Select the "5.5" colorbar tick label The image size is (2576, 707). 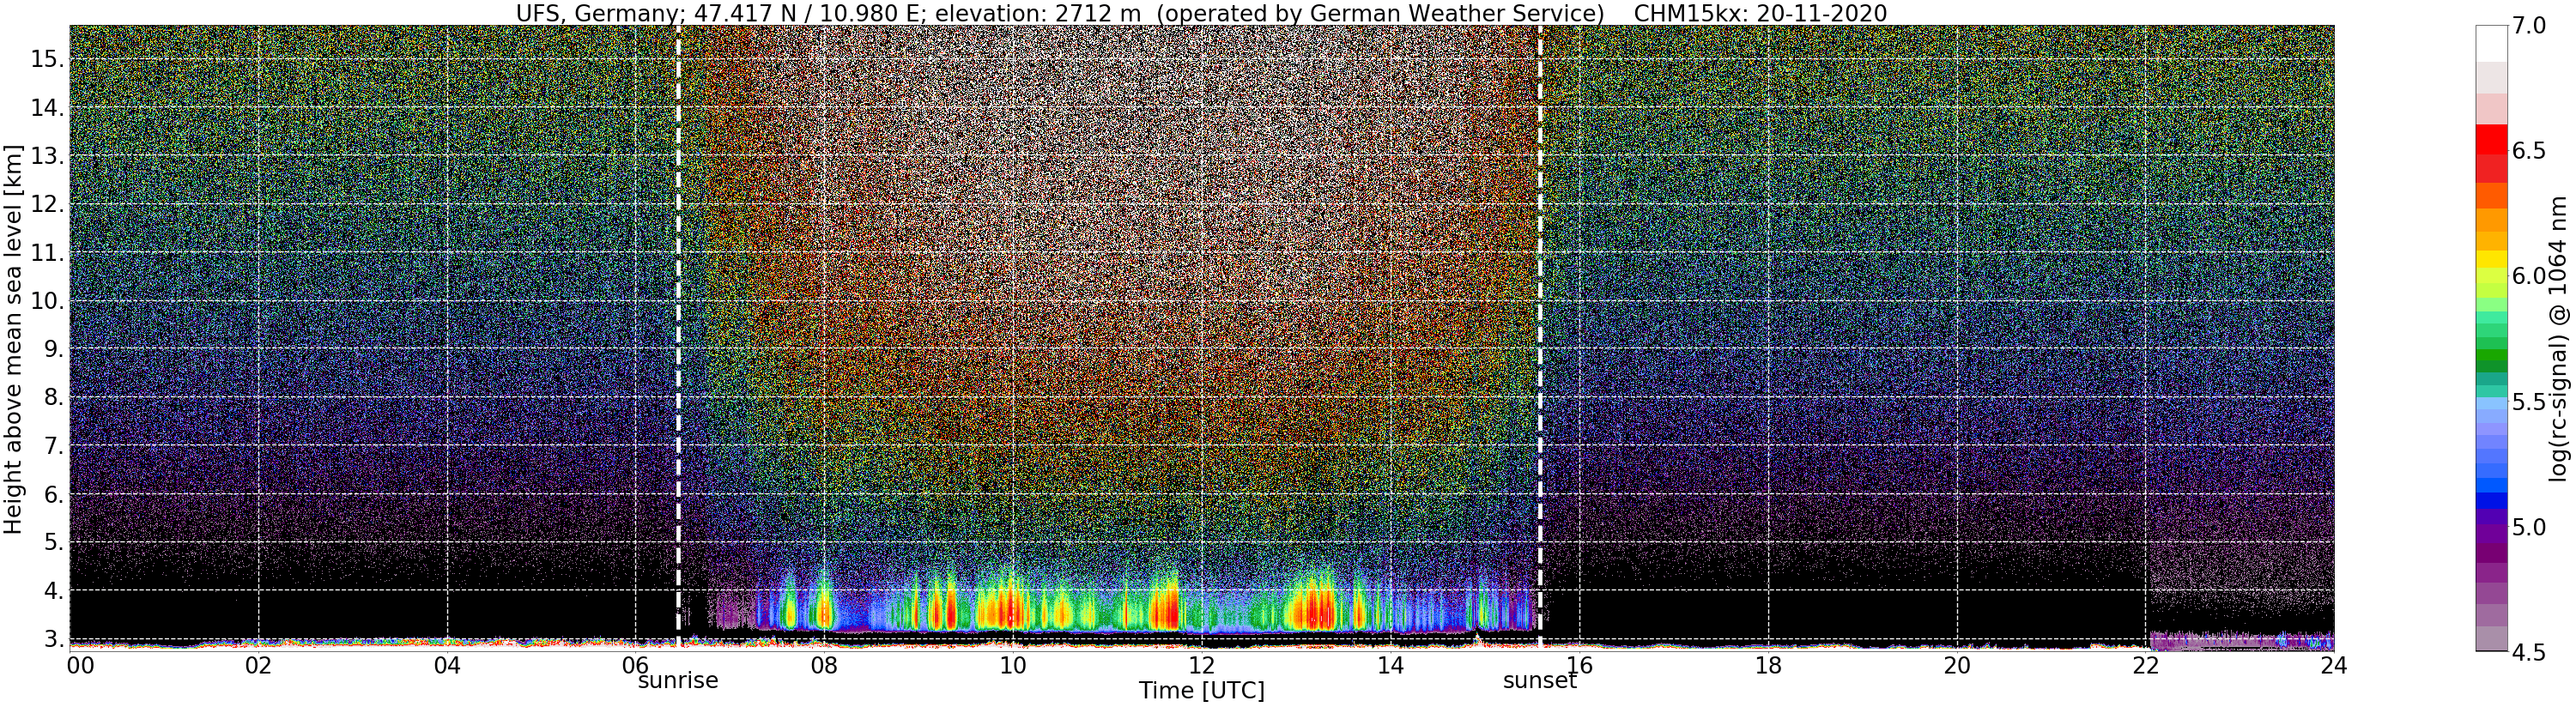[x=2528, y=402]
